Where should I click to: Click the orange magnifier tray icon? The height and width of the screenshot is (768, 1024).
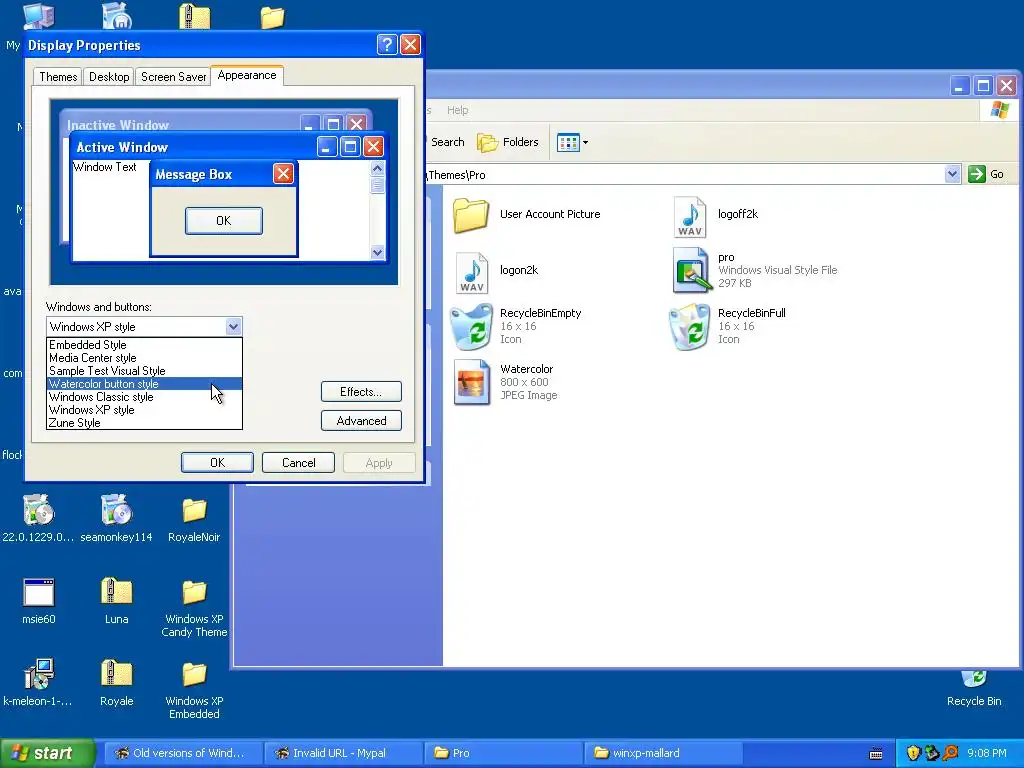click(950, 753)
